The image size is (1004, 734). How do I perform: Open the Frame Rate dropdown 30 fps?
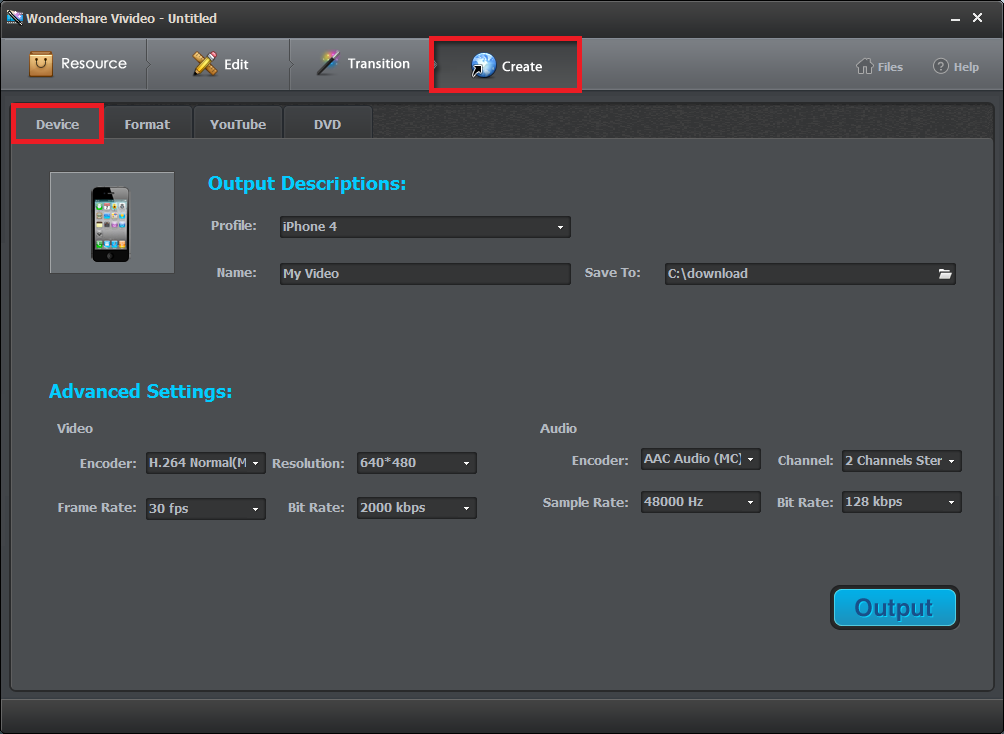206,509
